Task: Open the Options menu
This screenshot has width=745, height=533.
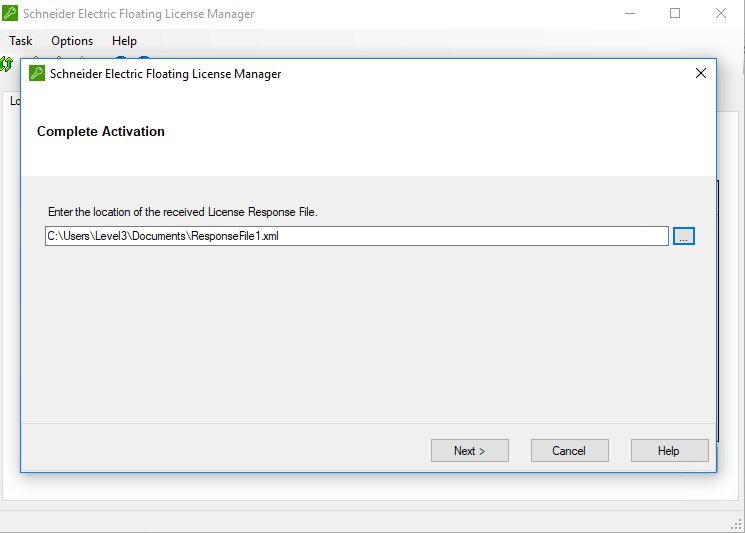Action: 72,41
